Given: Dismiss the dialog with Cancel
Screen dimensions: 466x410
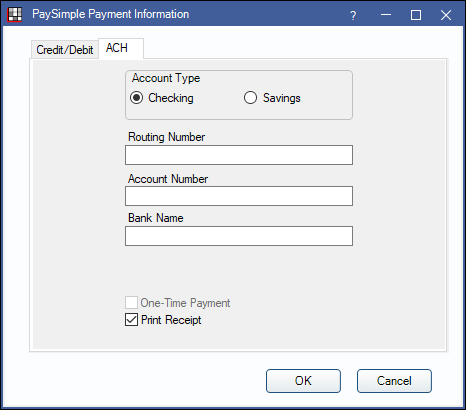Looking at the screenshot, I should click(394, 381).
